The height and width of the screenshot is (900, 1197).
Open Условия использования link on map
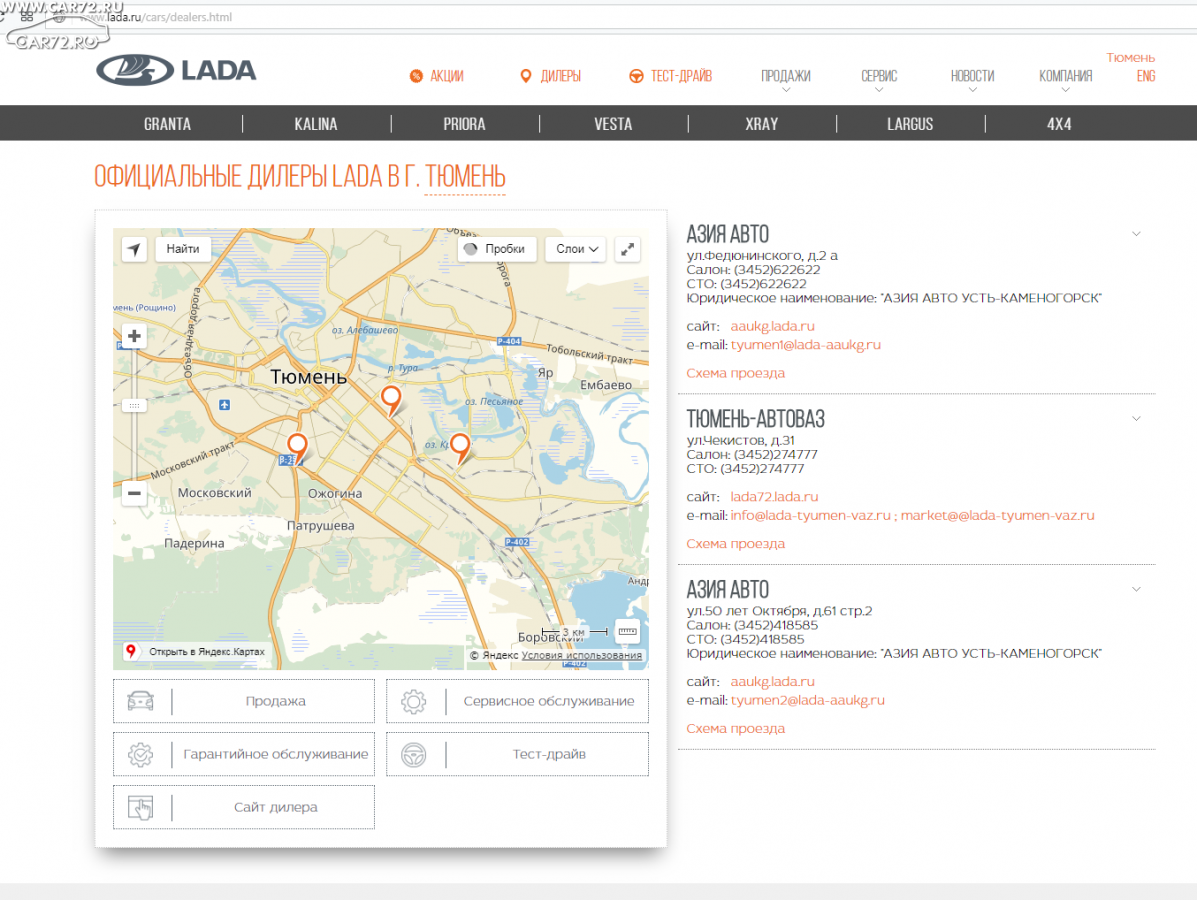[x=582, y=655]
